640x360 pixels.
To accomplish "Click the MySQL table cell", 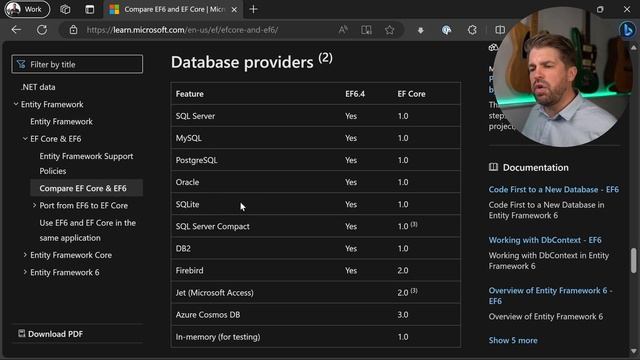I will tap(189, 138).
